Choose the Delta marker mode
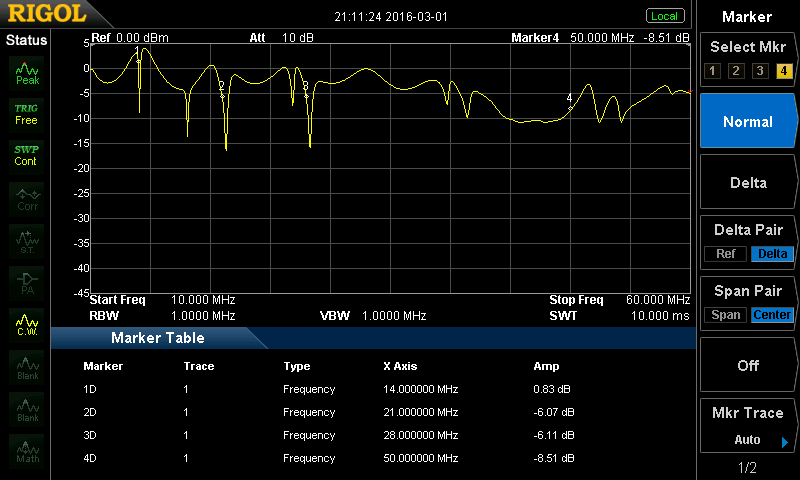This screenshot has height=480, width=800. click(x=747, y=183)
